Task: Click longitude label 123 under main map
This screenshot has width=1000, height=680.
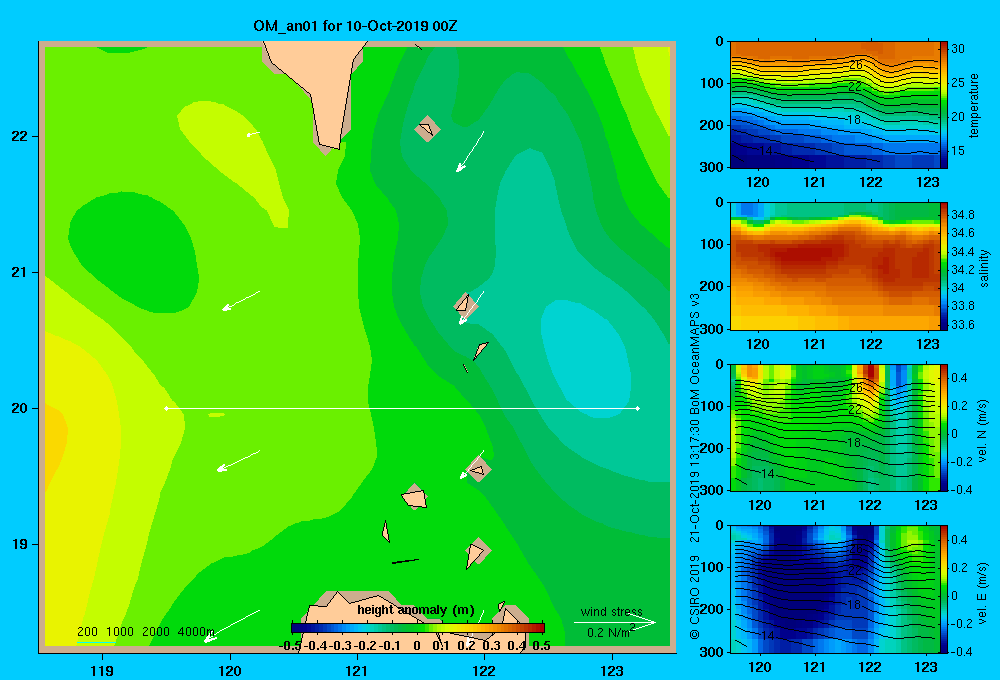Action: [x=612, y=670]
